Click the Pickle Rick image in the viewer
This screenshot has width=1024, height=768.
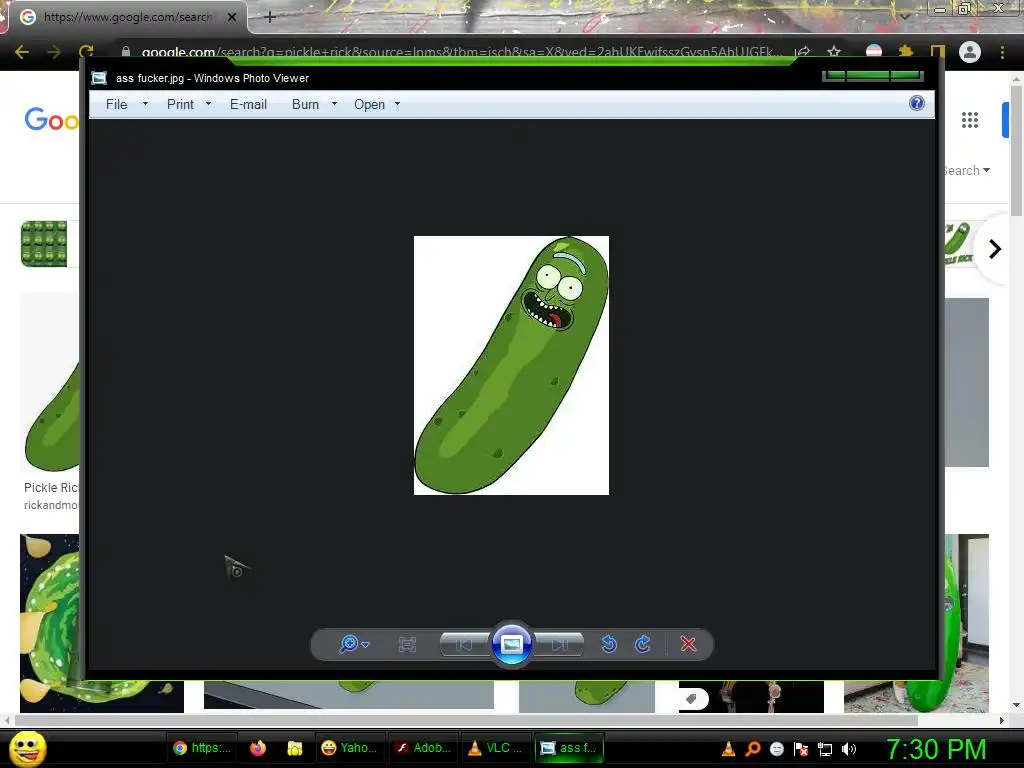(511, 365)
